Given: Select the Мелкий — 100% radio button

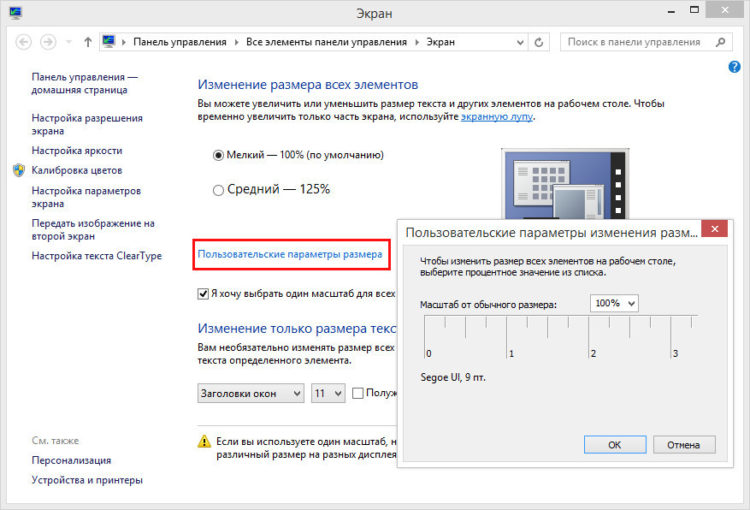Looking at the screenshot, I should [x=218, y=155].
